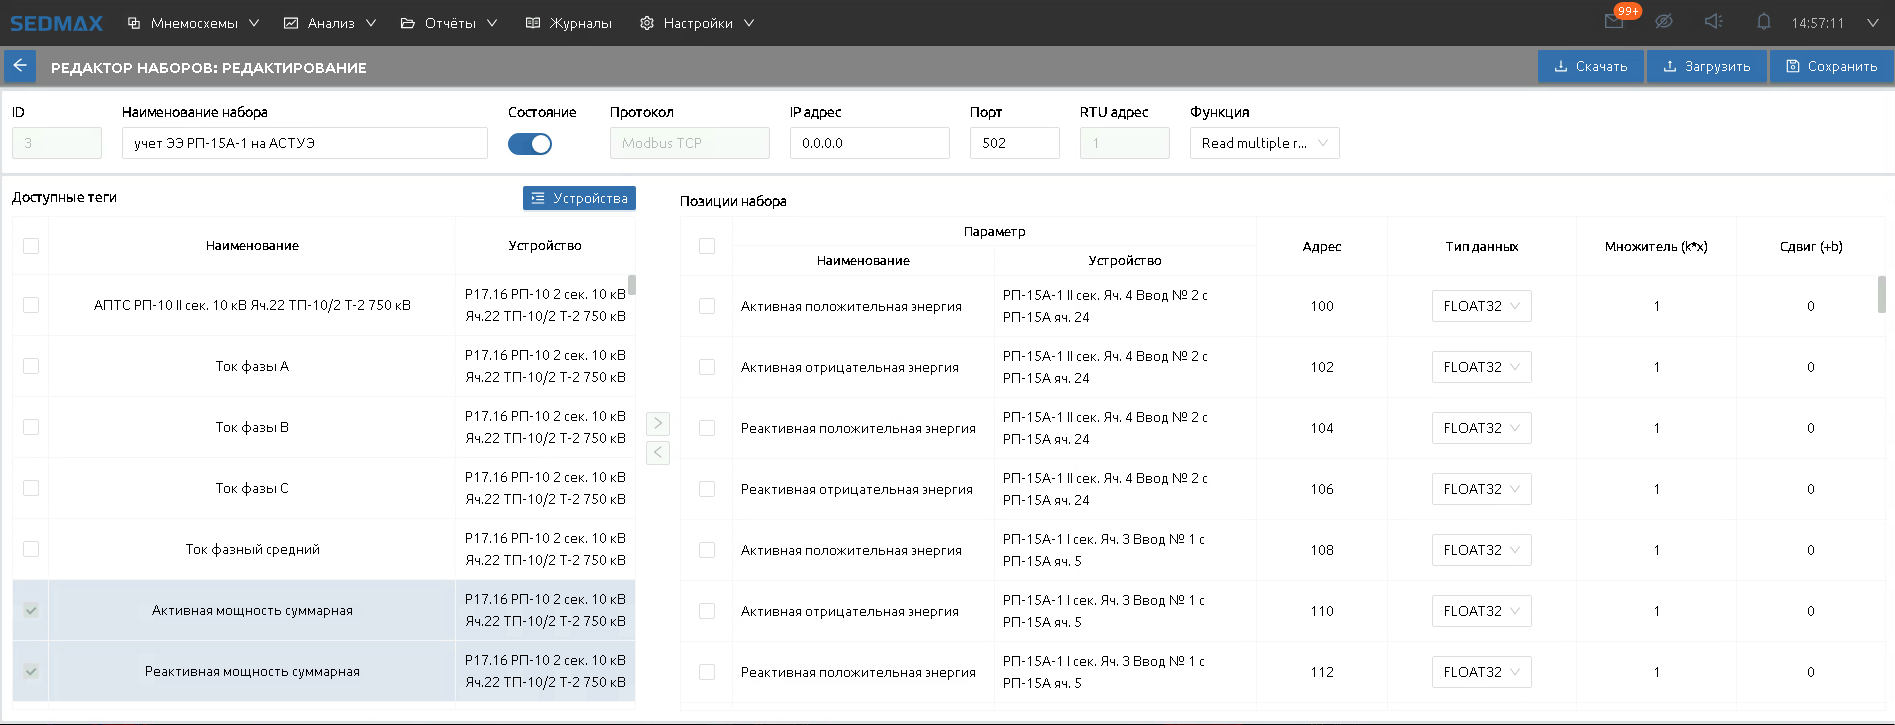Open the Функция dropdown
The height and width of the screenshot is (725, 1895).
pos(1264,143)
